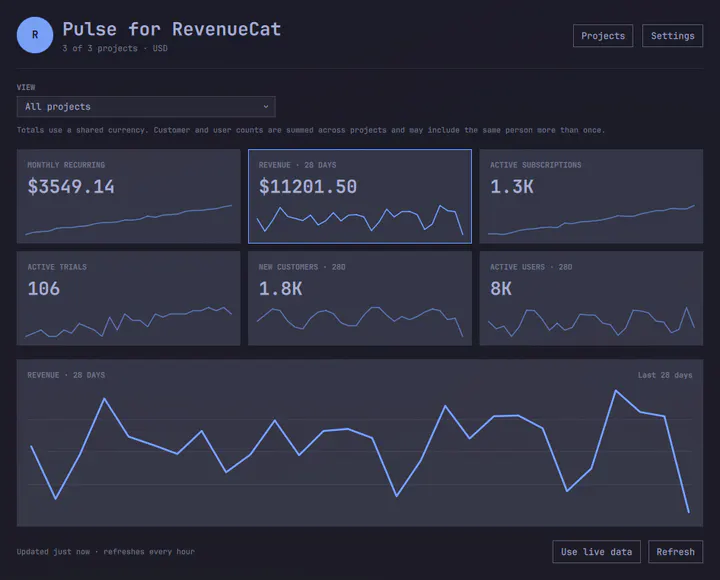The image size is (720, 580).
Task: Click the 1.8K new customers value
Action: click(x=281, y=288)
